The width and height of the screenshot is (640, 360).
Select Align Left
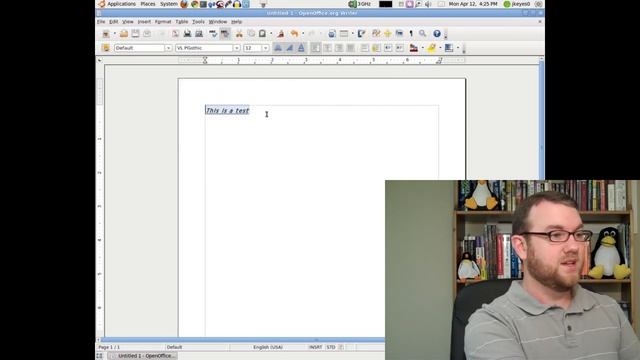(316, 48)
